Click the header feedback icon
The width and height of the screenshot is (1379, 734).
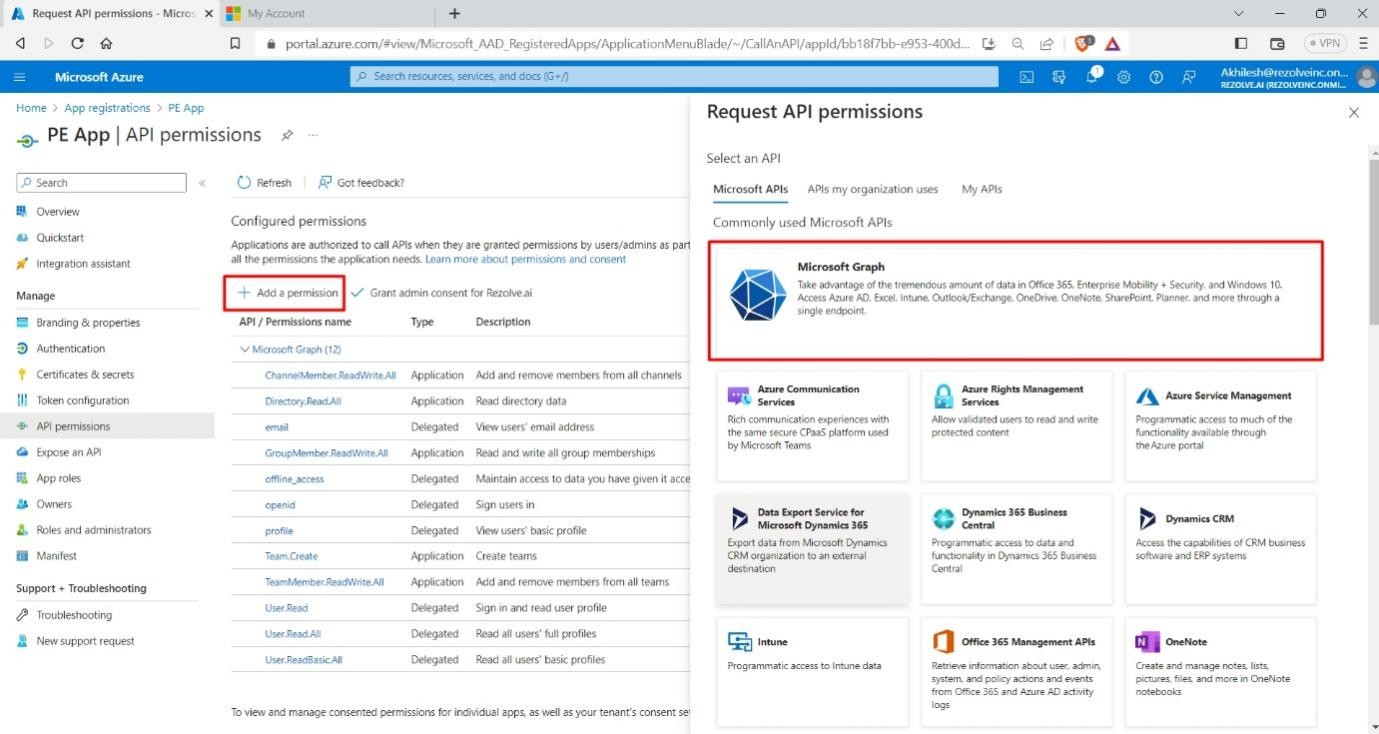click(1188, 77)
